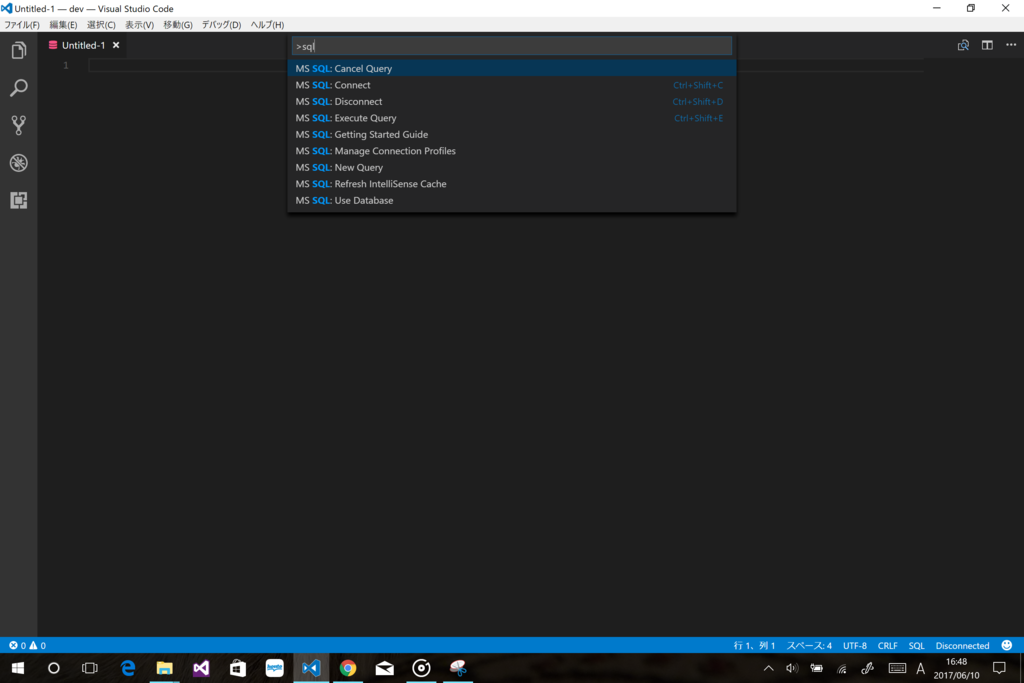The image size is (1024, 683).
Task: Click line 1 in the editor
Action: pyautogui.click(x=505, y=65)
